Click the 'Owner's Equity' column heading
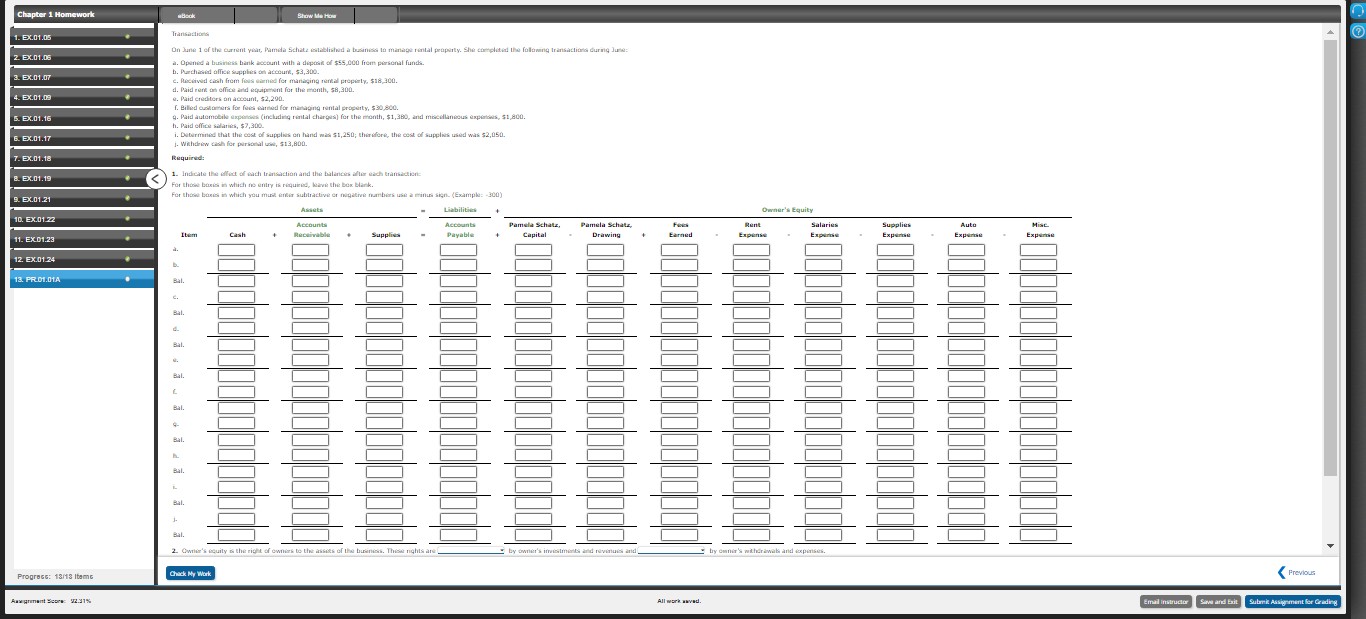The height and width of the screenshot is (619, 1366). 787,210
